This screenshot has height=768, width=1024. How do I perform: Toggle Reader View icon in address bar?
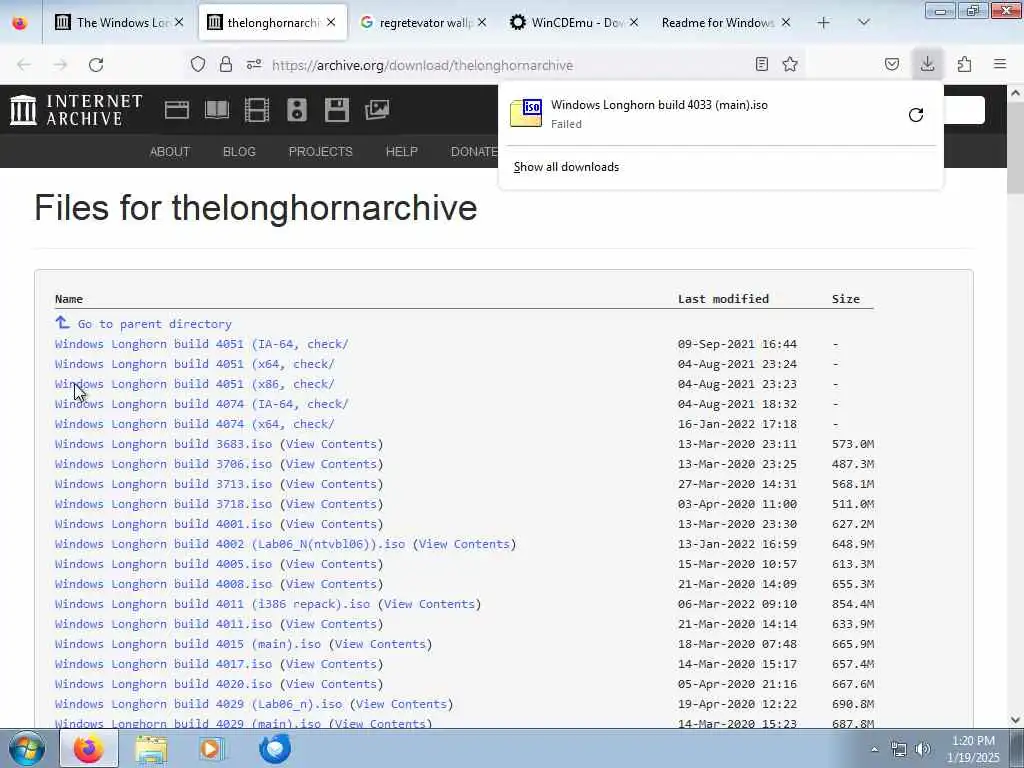761,64
